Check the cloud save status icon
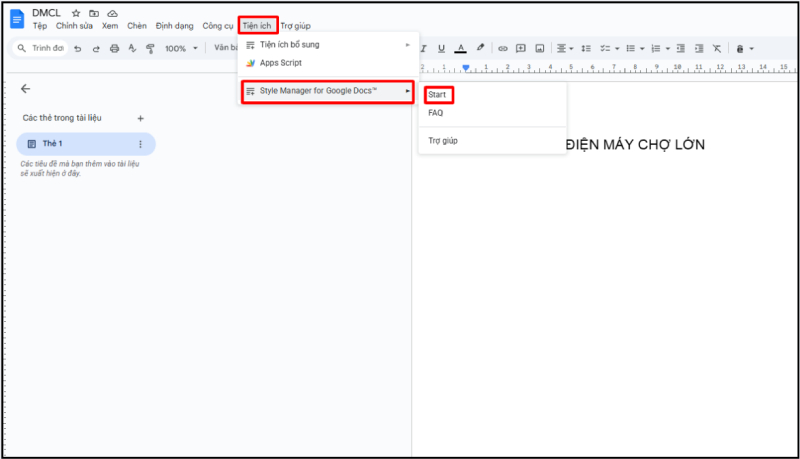The height and width of the screenshot is (459, 800). click(112, 13)
